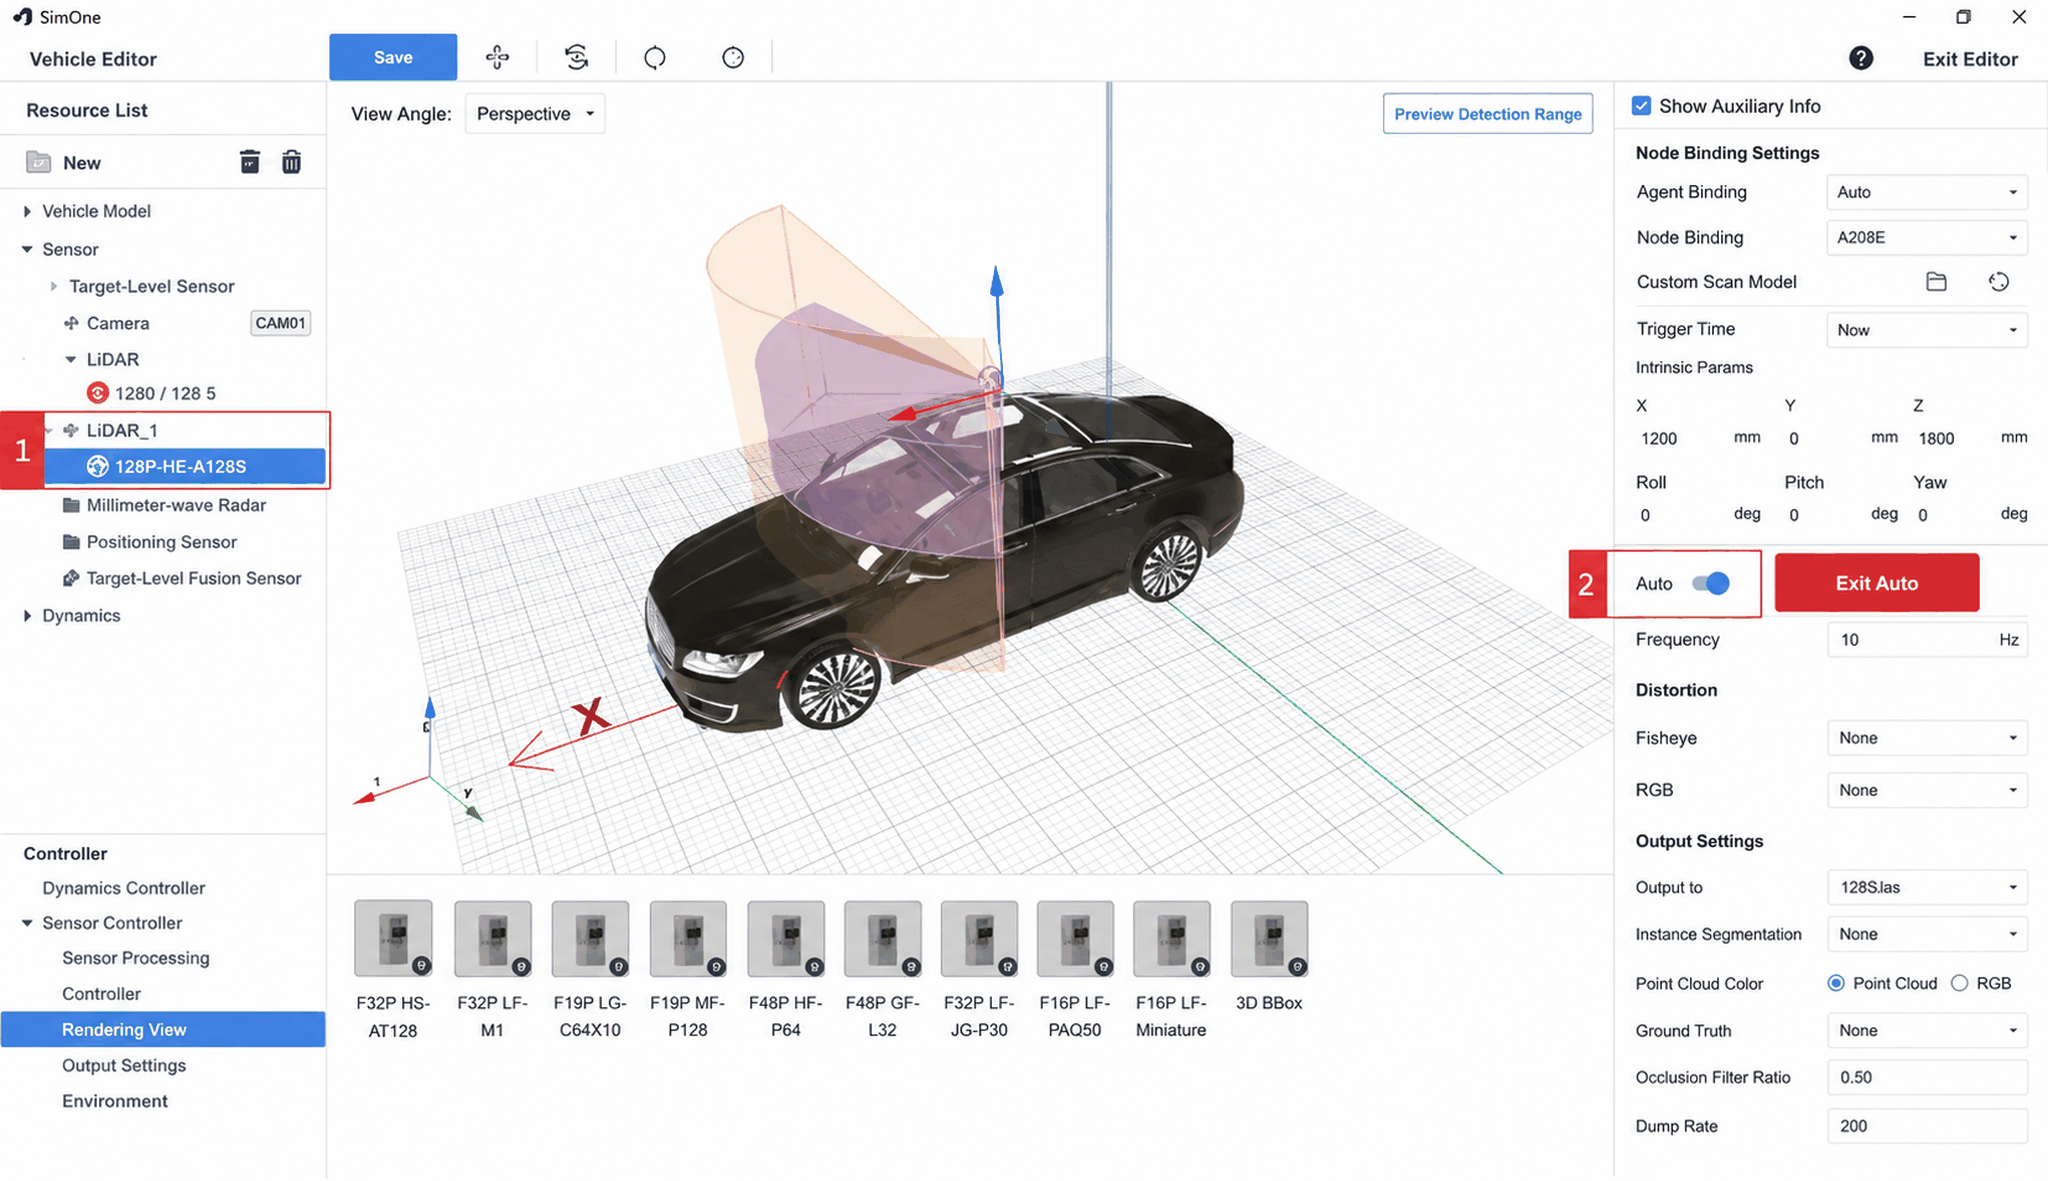Select the F32P LF-M1 sensor thumbnail
Image resolution: width=2048 pixels, height=1181 pixels.
pos(492,938)
